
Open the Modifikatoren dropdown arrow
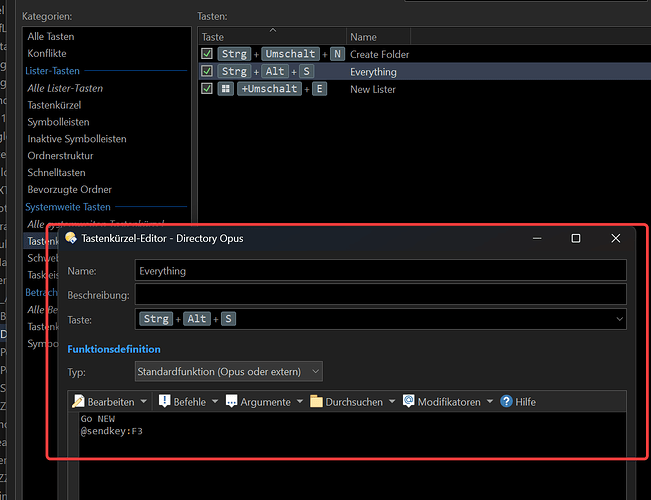[489, 402]
